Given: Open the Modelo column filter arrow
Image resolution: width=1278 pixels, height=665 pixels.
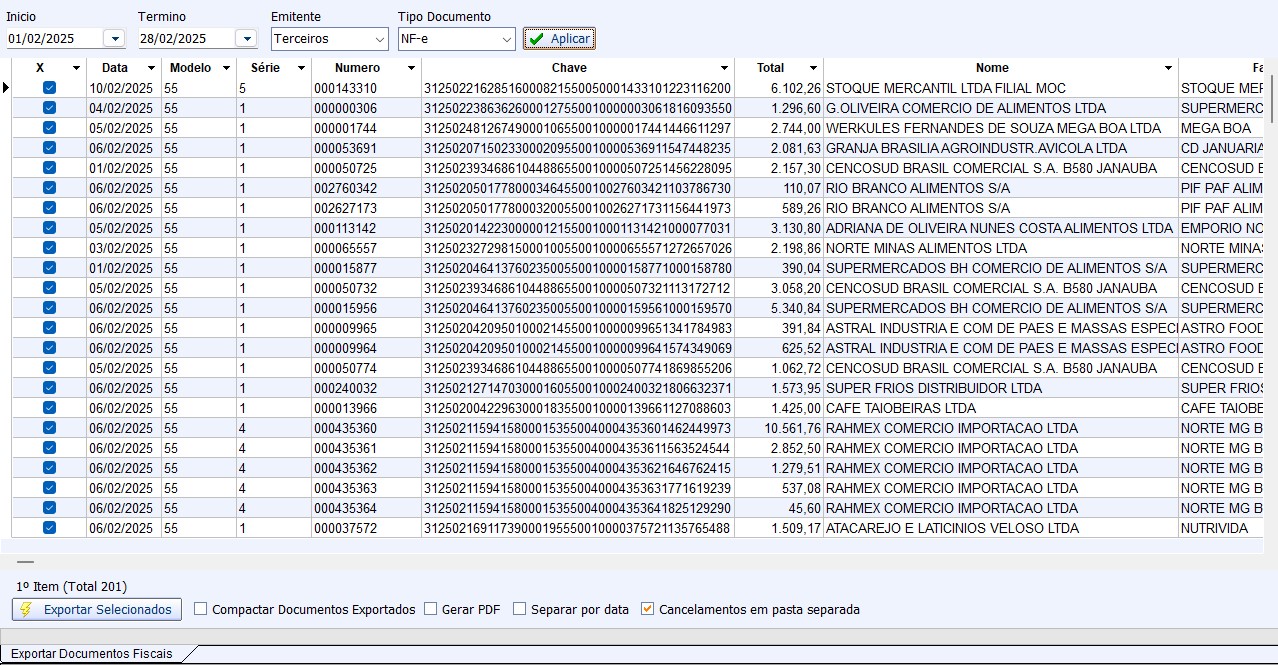Looking at the screenshot, I should tap(225, 68).
